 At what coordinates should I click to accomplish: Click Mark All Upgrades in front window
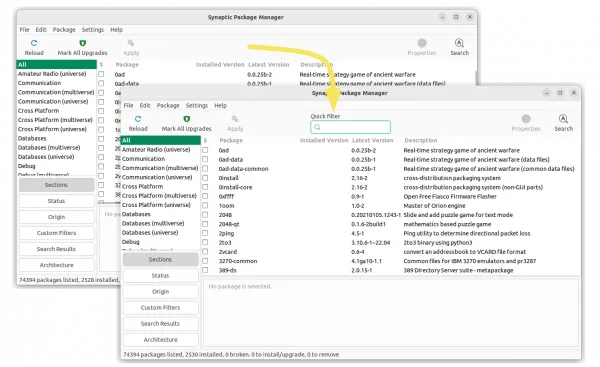tap(186, 124)
